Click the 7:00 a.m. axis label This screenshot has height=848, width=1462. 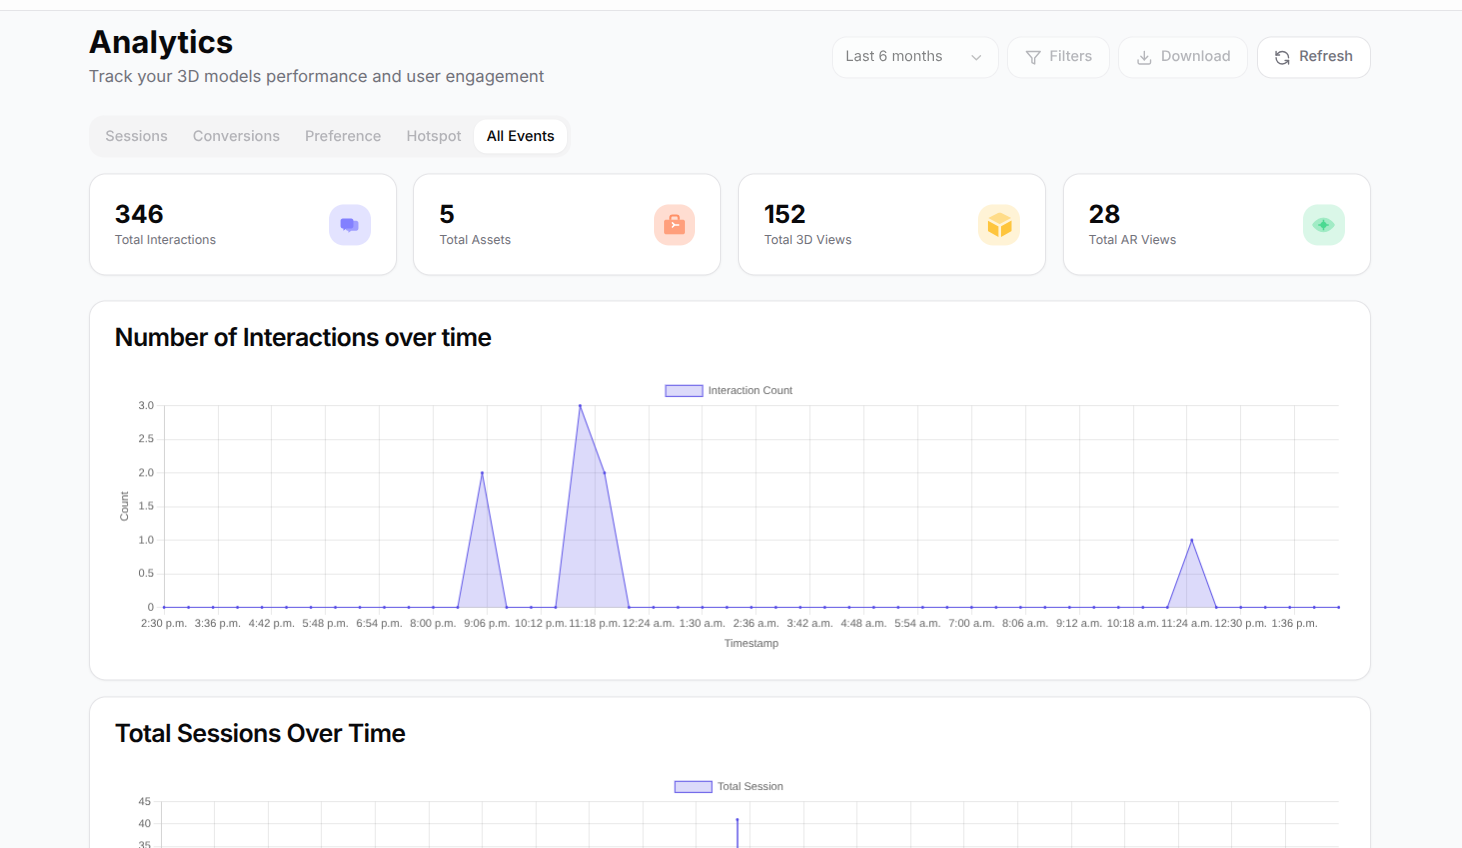(x=971, y=623)
